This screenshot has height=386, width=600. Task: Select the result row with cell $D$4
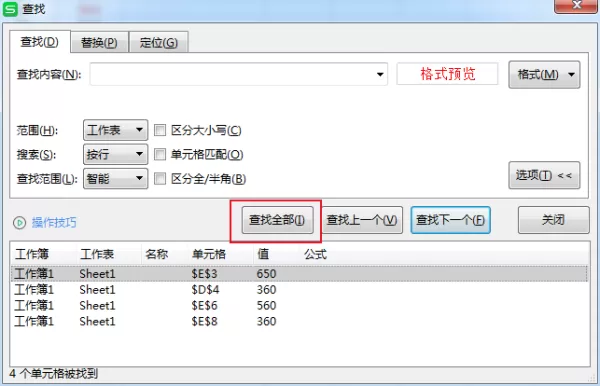tap(300, 290)
